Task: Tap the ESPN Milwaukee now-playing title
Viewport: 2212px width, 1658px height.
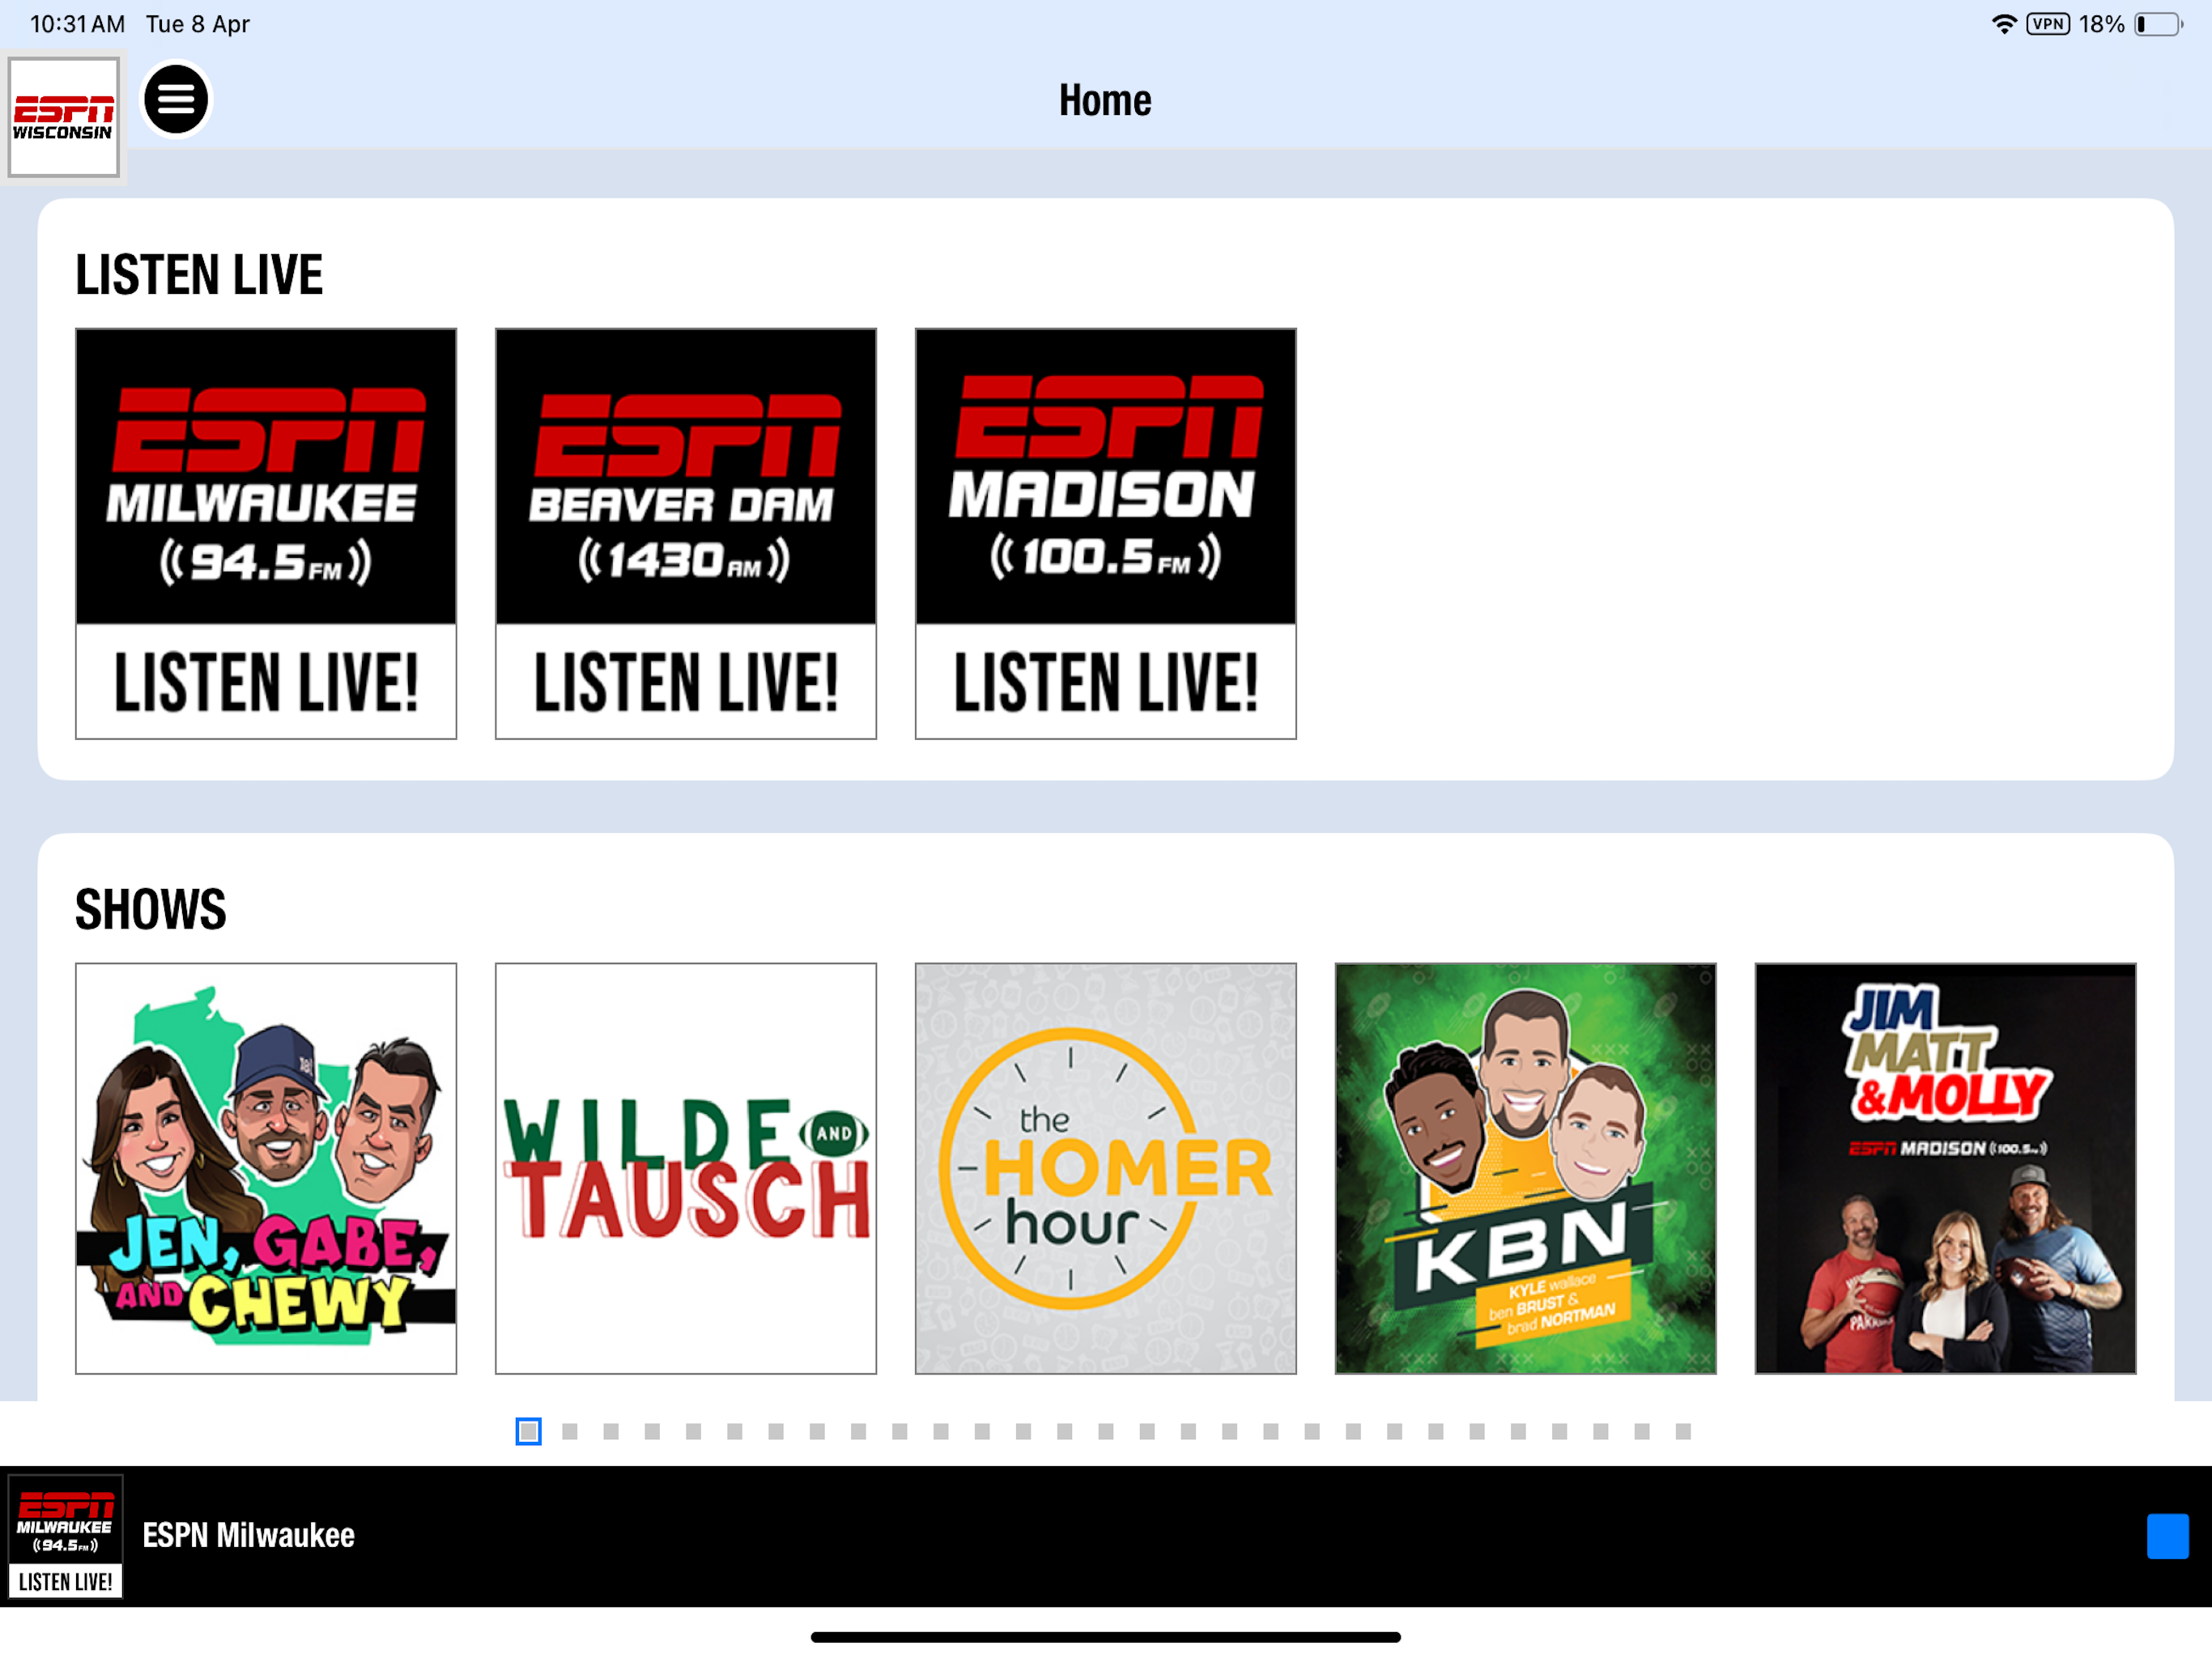Action: click(x=248, y=1535)
